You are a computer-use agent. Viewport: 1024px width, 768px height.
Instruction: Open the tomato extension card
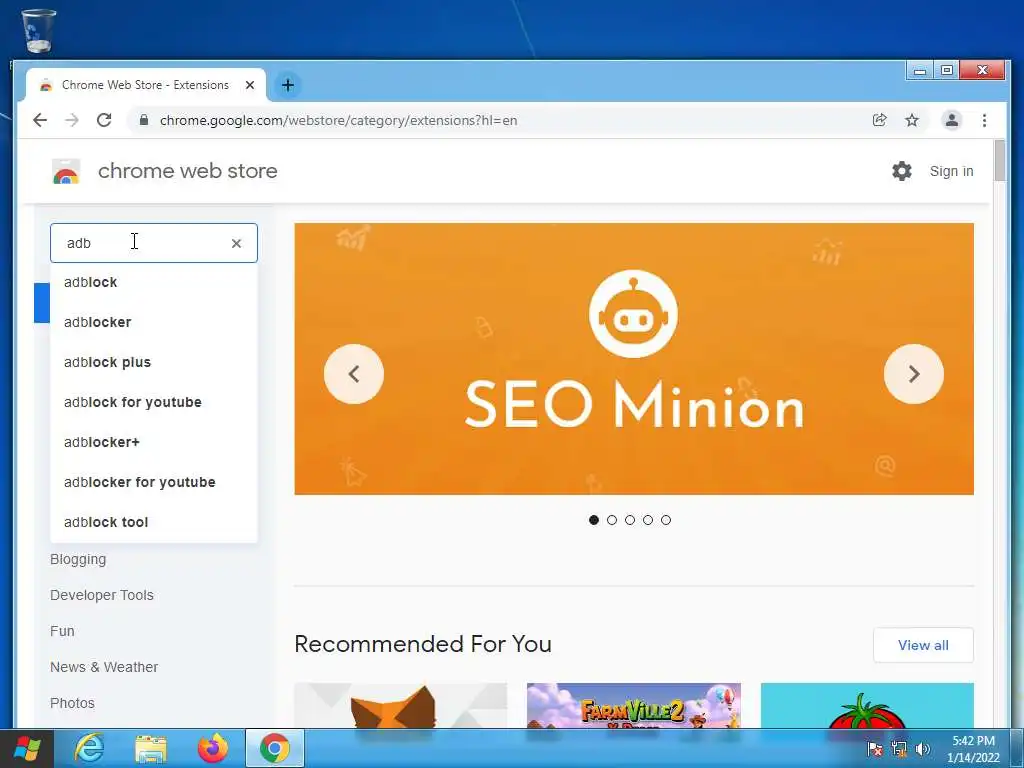click(x=867, y=705)
